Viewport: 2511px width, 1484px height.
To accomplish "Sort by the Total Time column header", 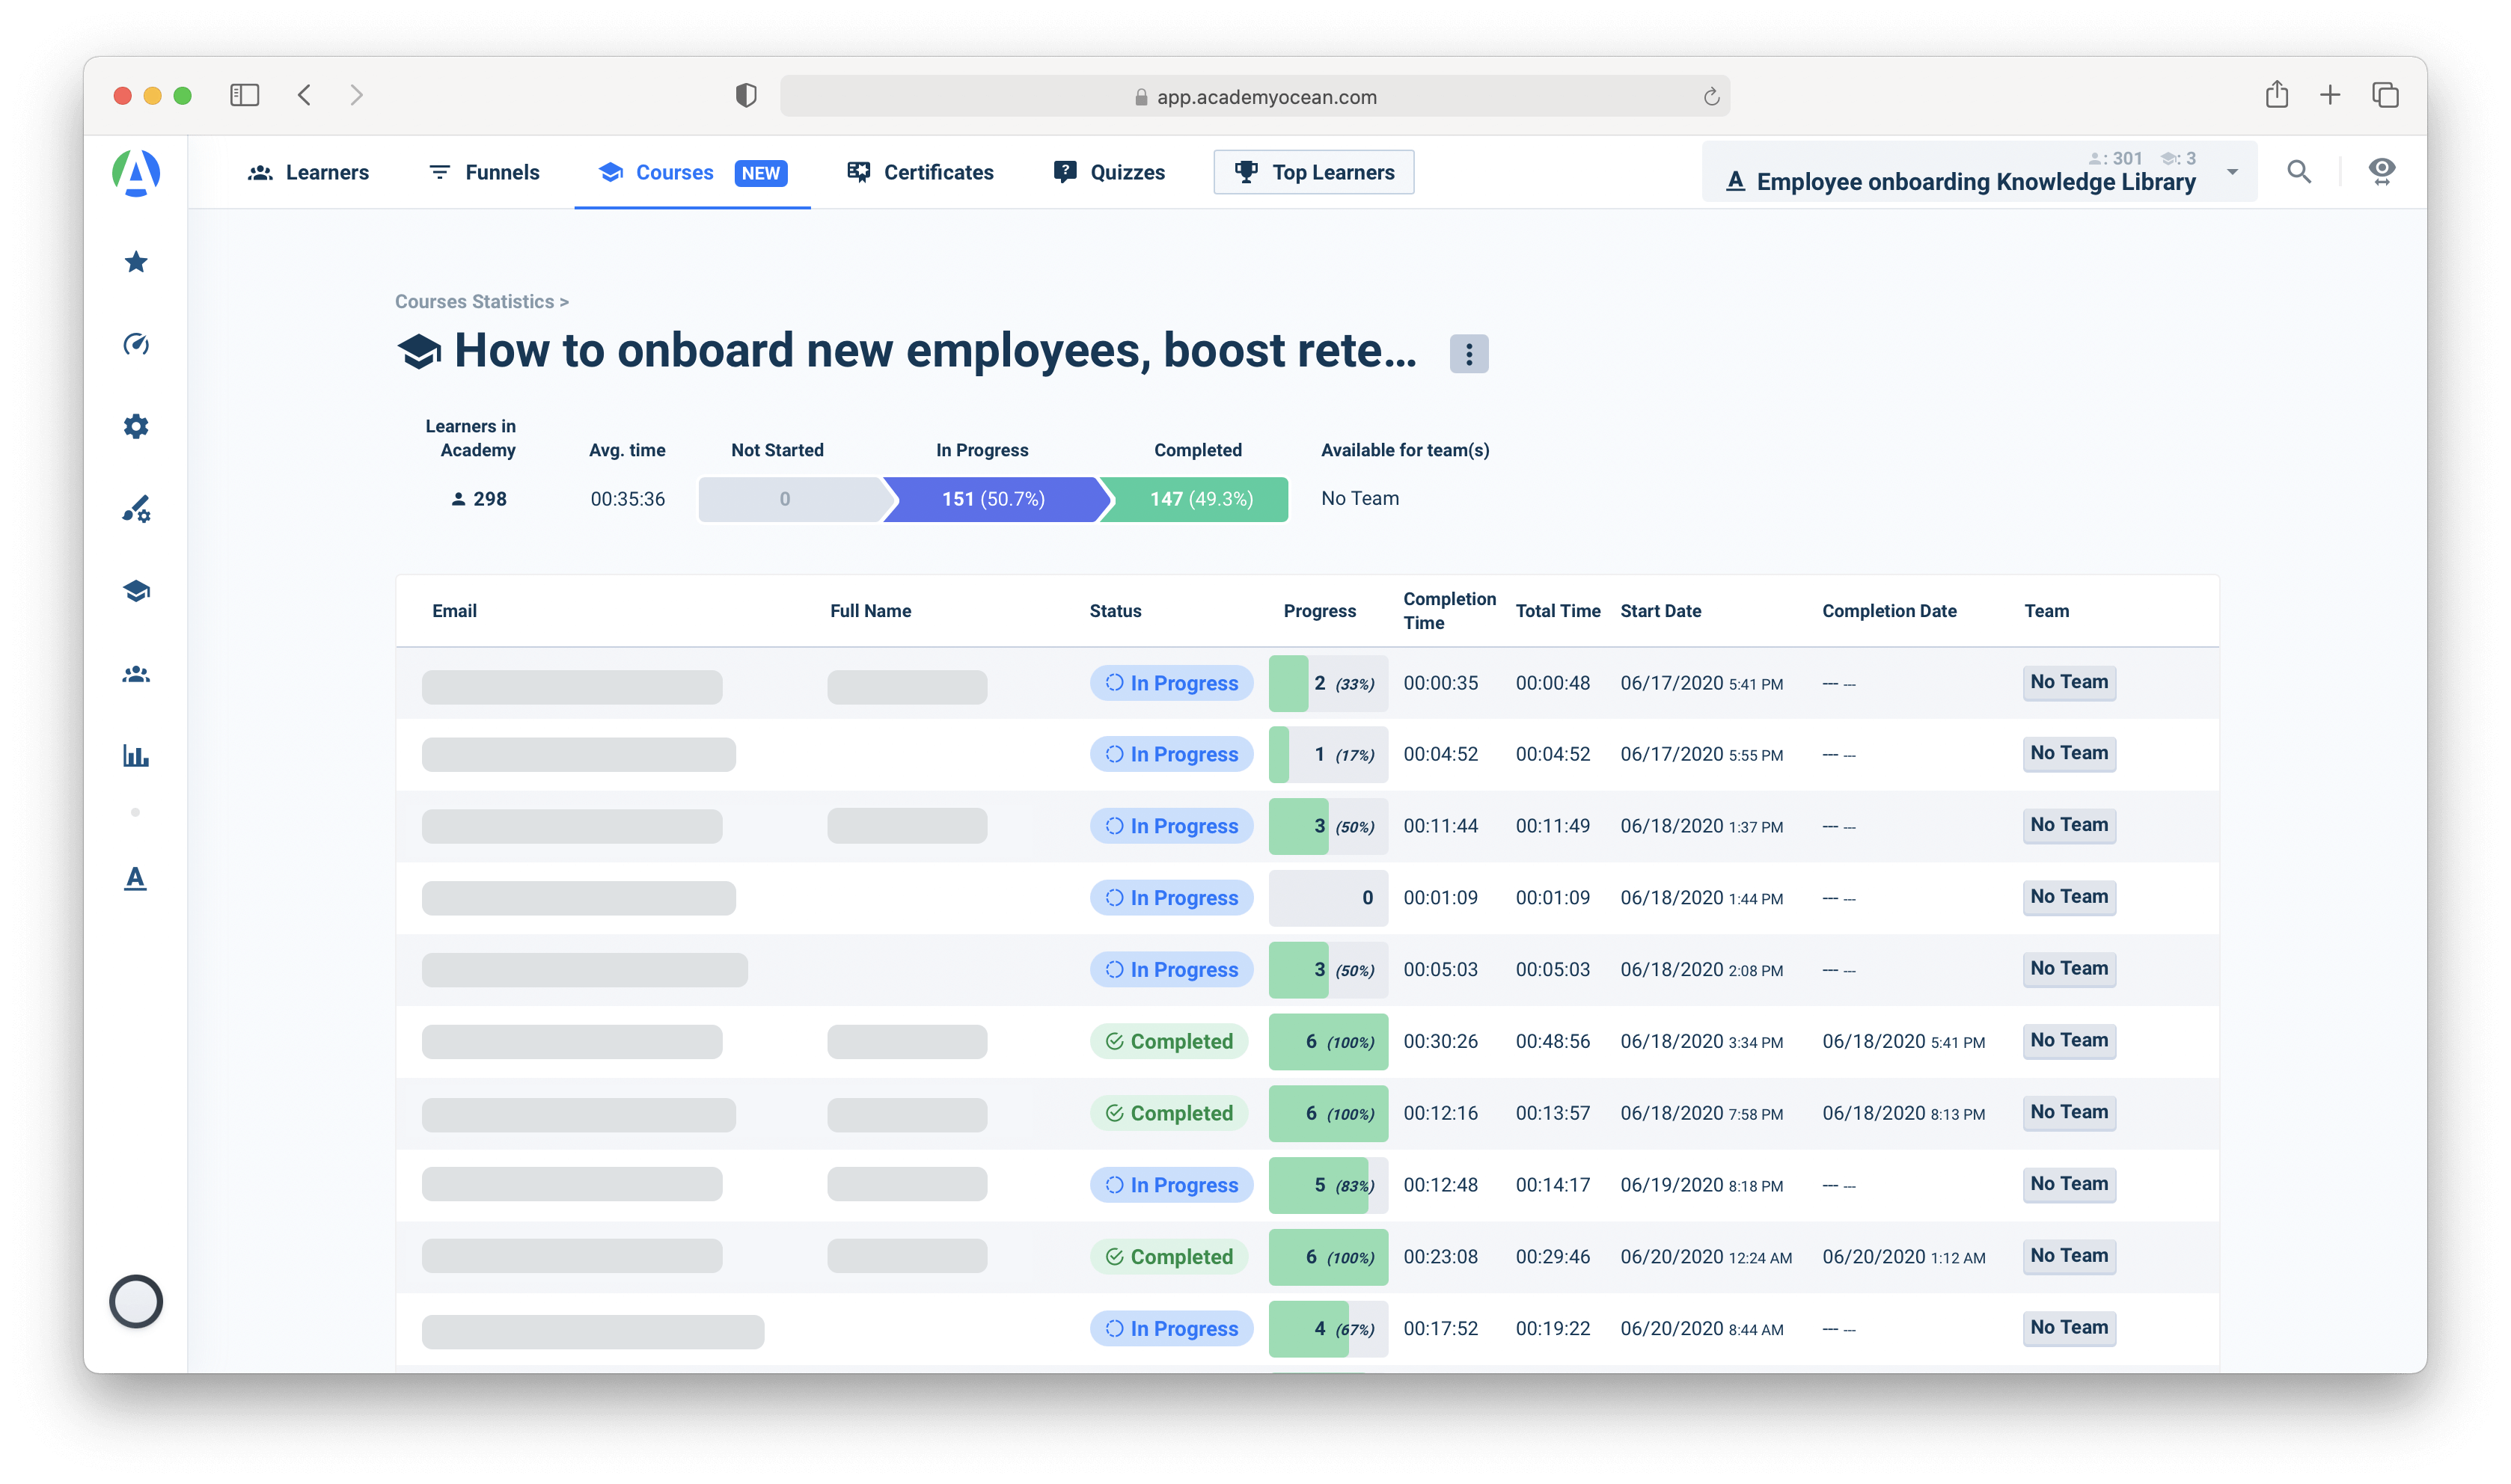I will (1557, 611).
